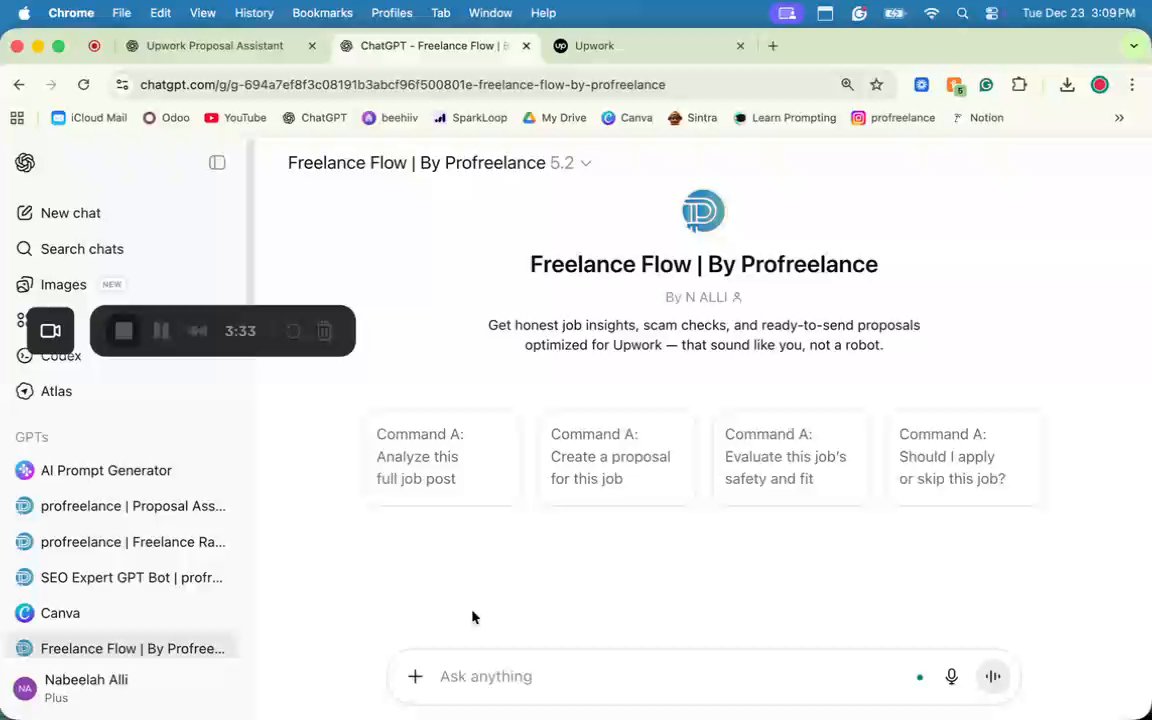Show more bookmarks with double chevron

click(1119, 118)
